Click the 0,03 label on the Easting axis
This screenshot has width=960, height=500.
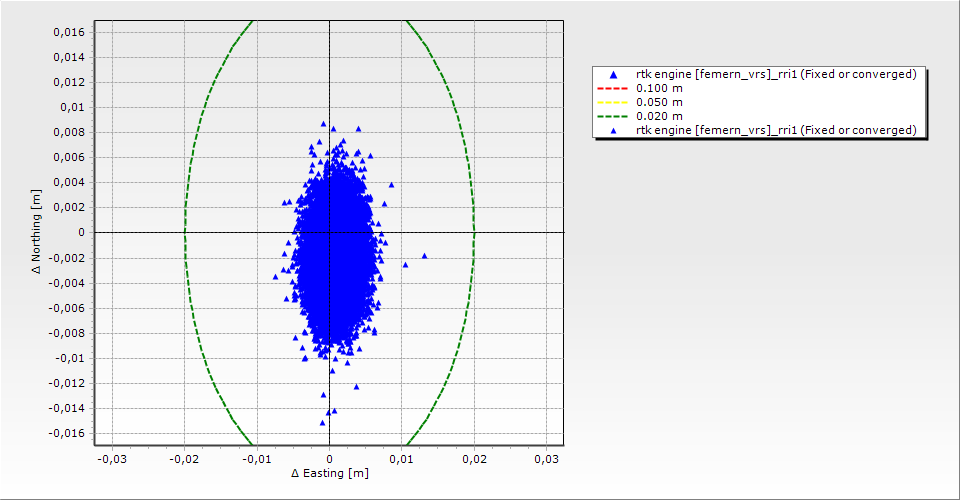[546, 458]
